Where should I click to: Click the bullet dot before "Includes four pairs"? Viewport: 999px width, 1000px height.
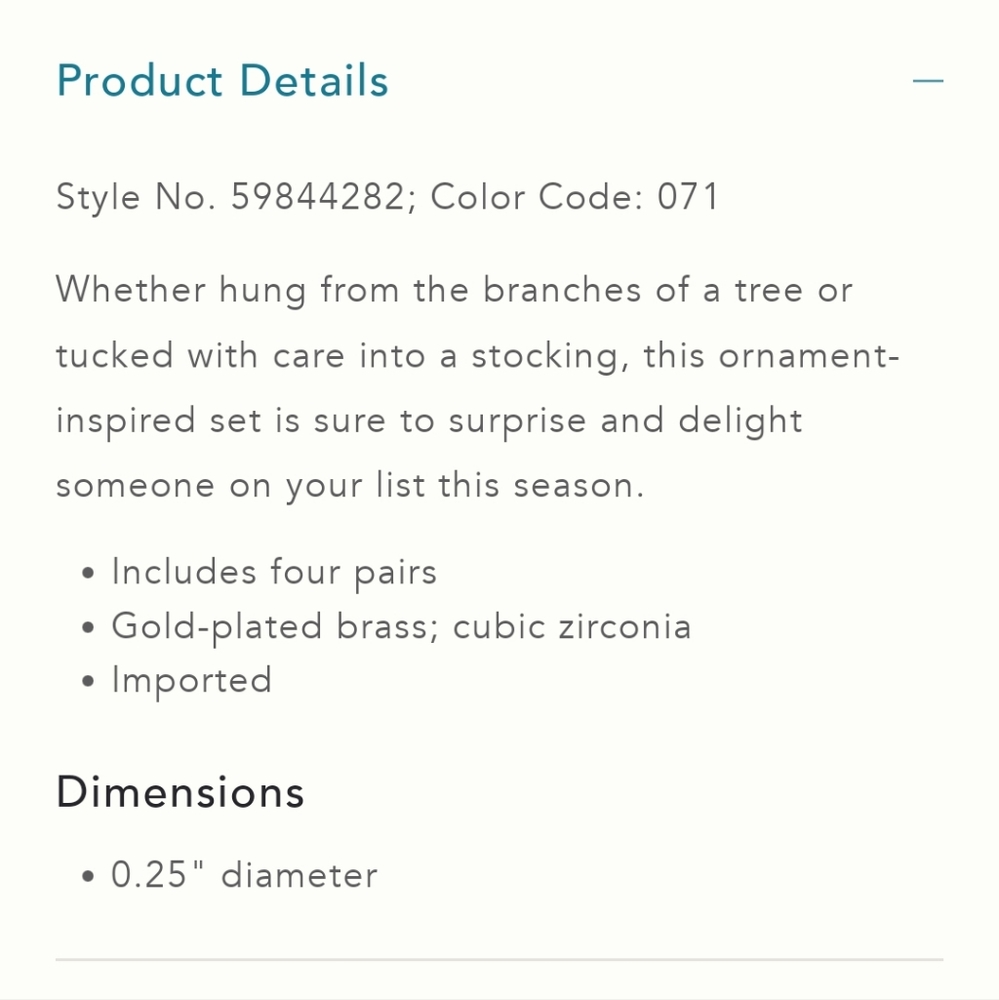88,573
